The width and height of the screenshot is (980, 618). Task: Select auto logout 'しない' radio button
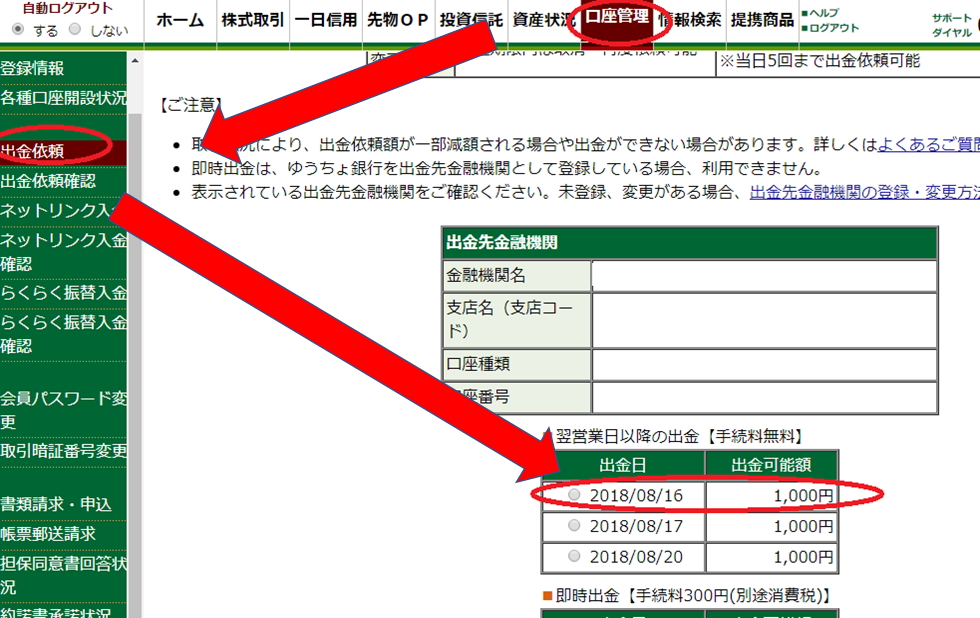pos(75,29)
